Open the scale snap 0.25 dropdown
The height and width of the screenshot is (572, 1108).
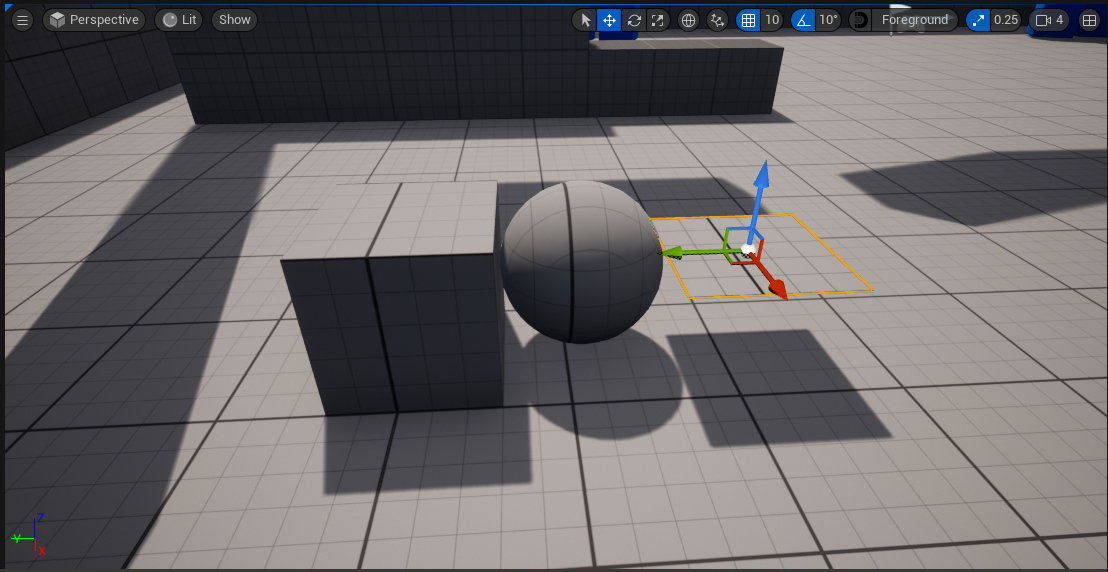(1006, 20)
